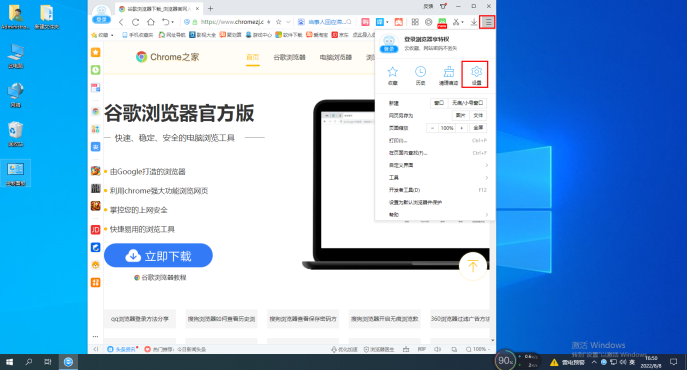
Task: Open the 历史 clock icon in menu
Action: pyautogui.click(x=420, y=75)
